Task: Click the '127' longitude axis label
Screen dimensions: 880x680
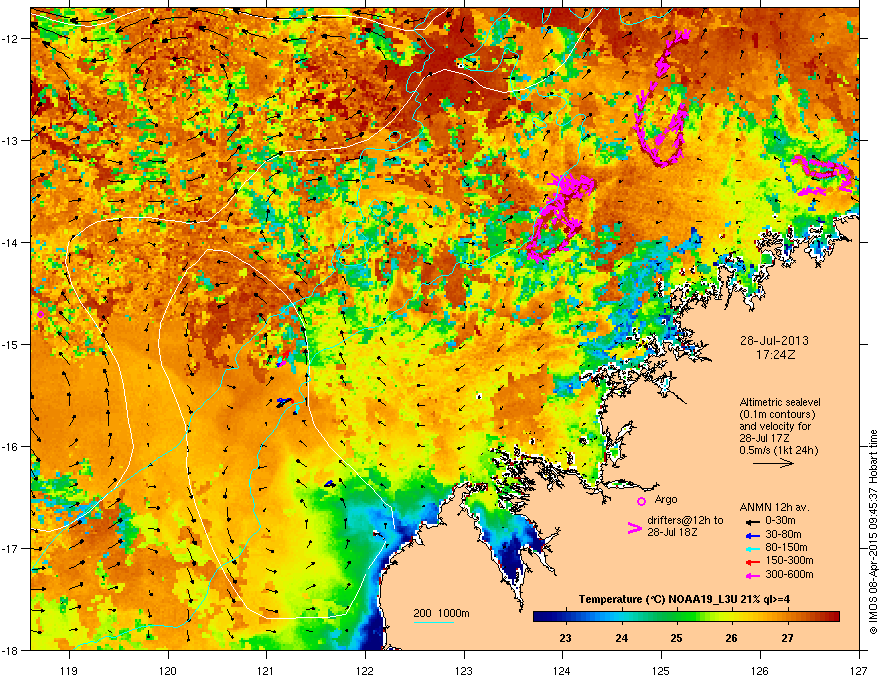Action: (x=859, y=670)
